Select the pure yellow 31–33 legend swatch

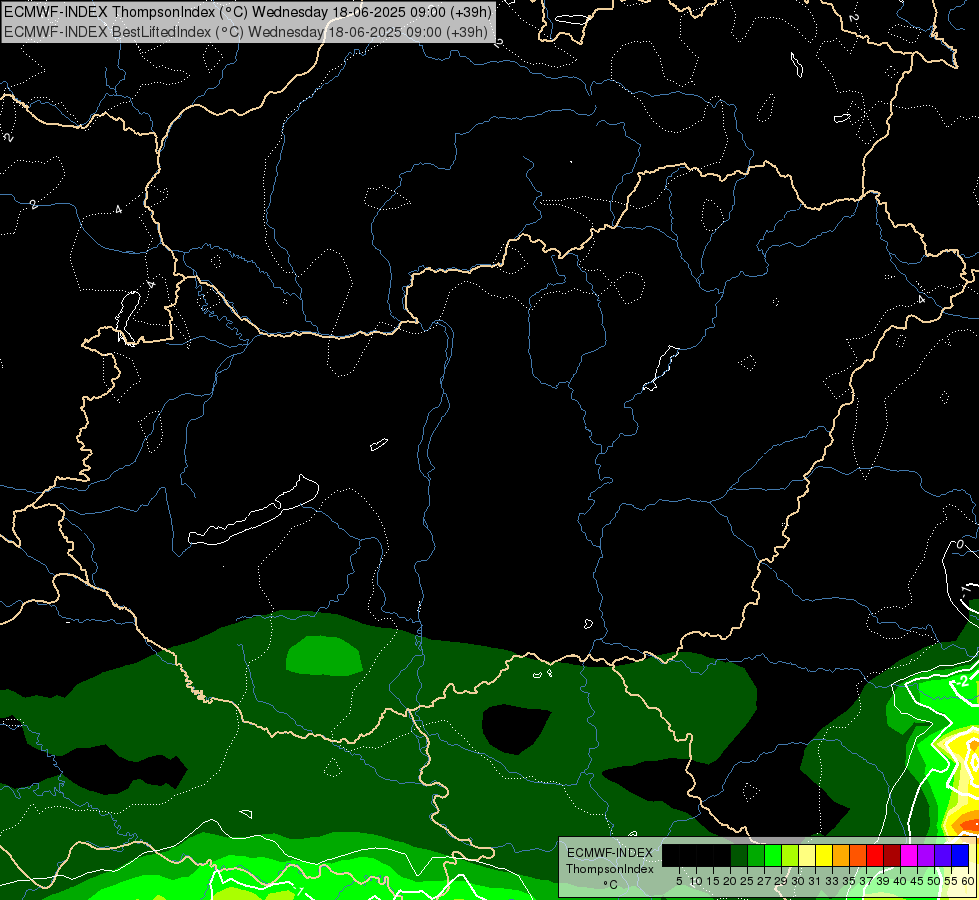tap(824, 855)
